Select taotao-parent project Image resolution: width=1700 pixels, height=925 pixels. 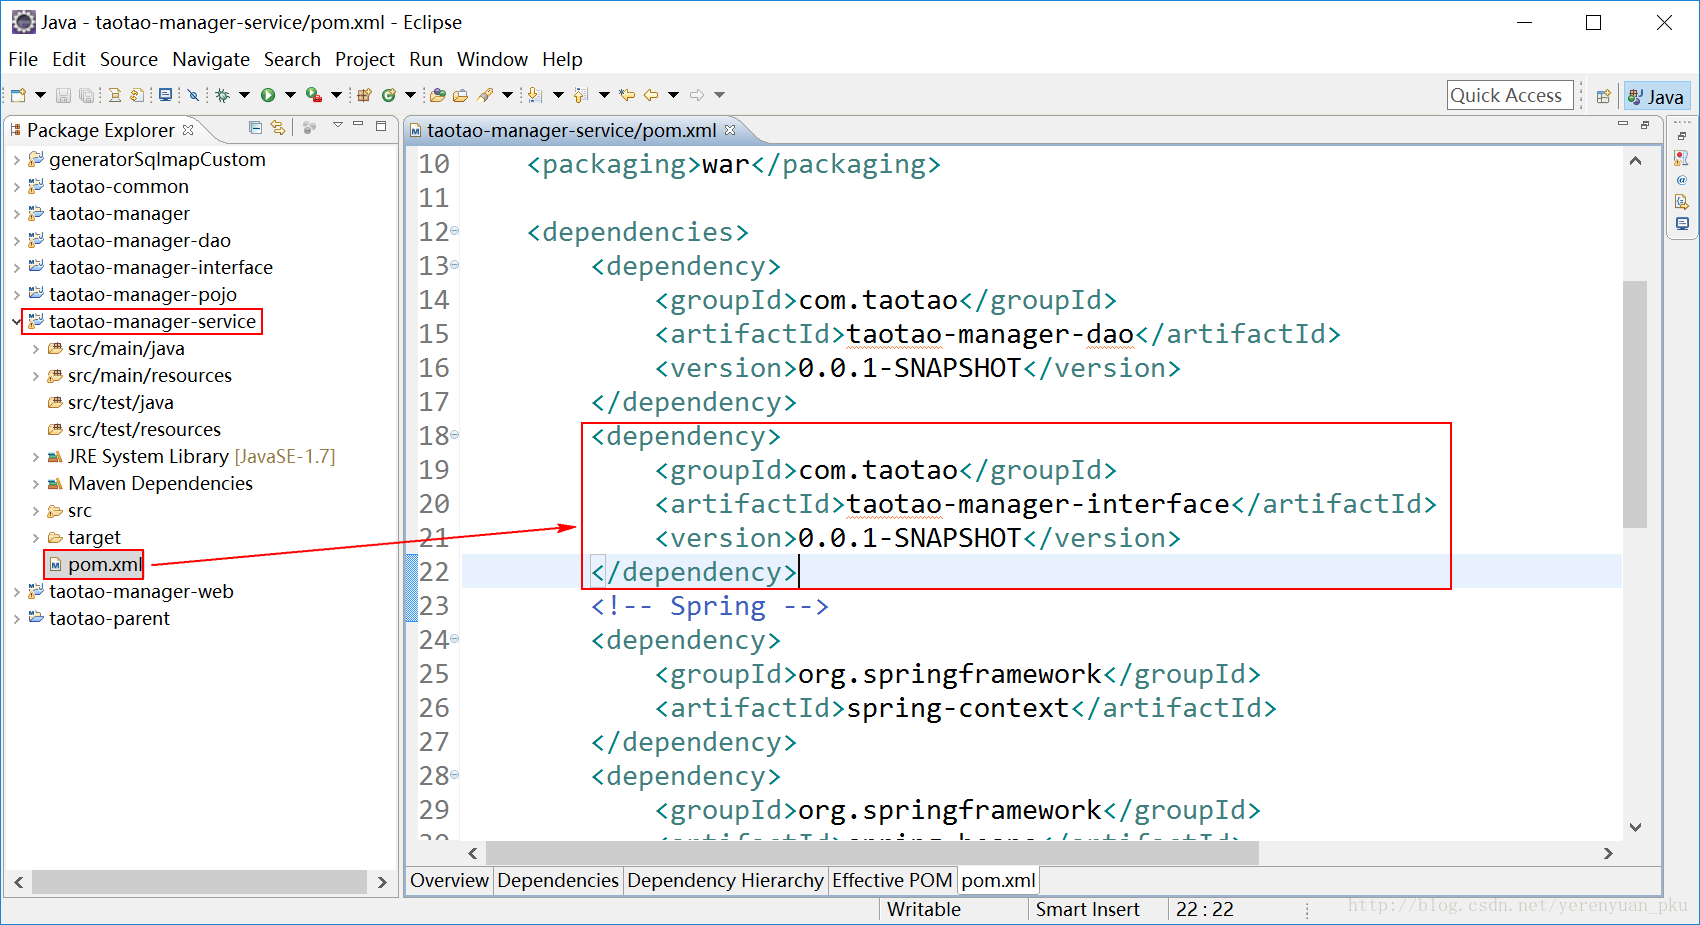109,619
